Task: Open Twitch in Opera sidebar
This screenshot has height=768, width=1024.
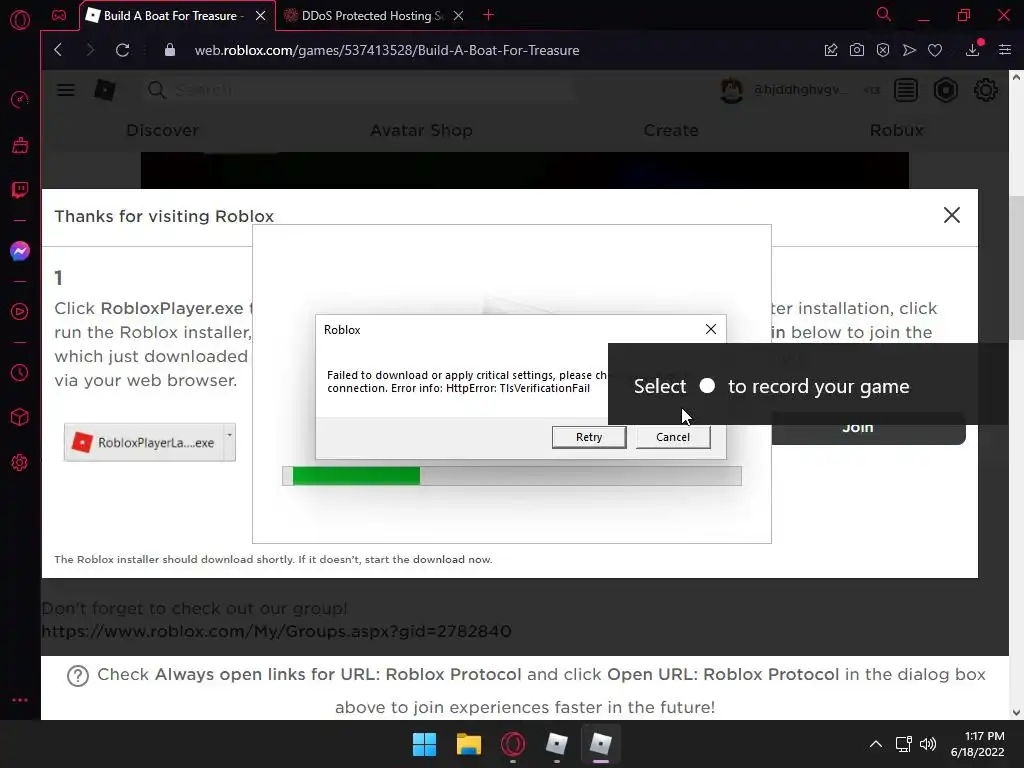Action: [x=20, y=190]
